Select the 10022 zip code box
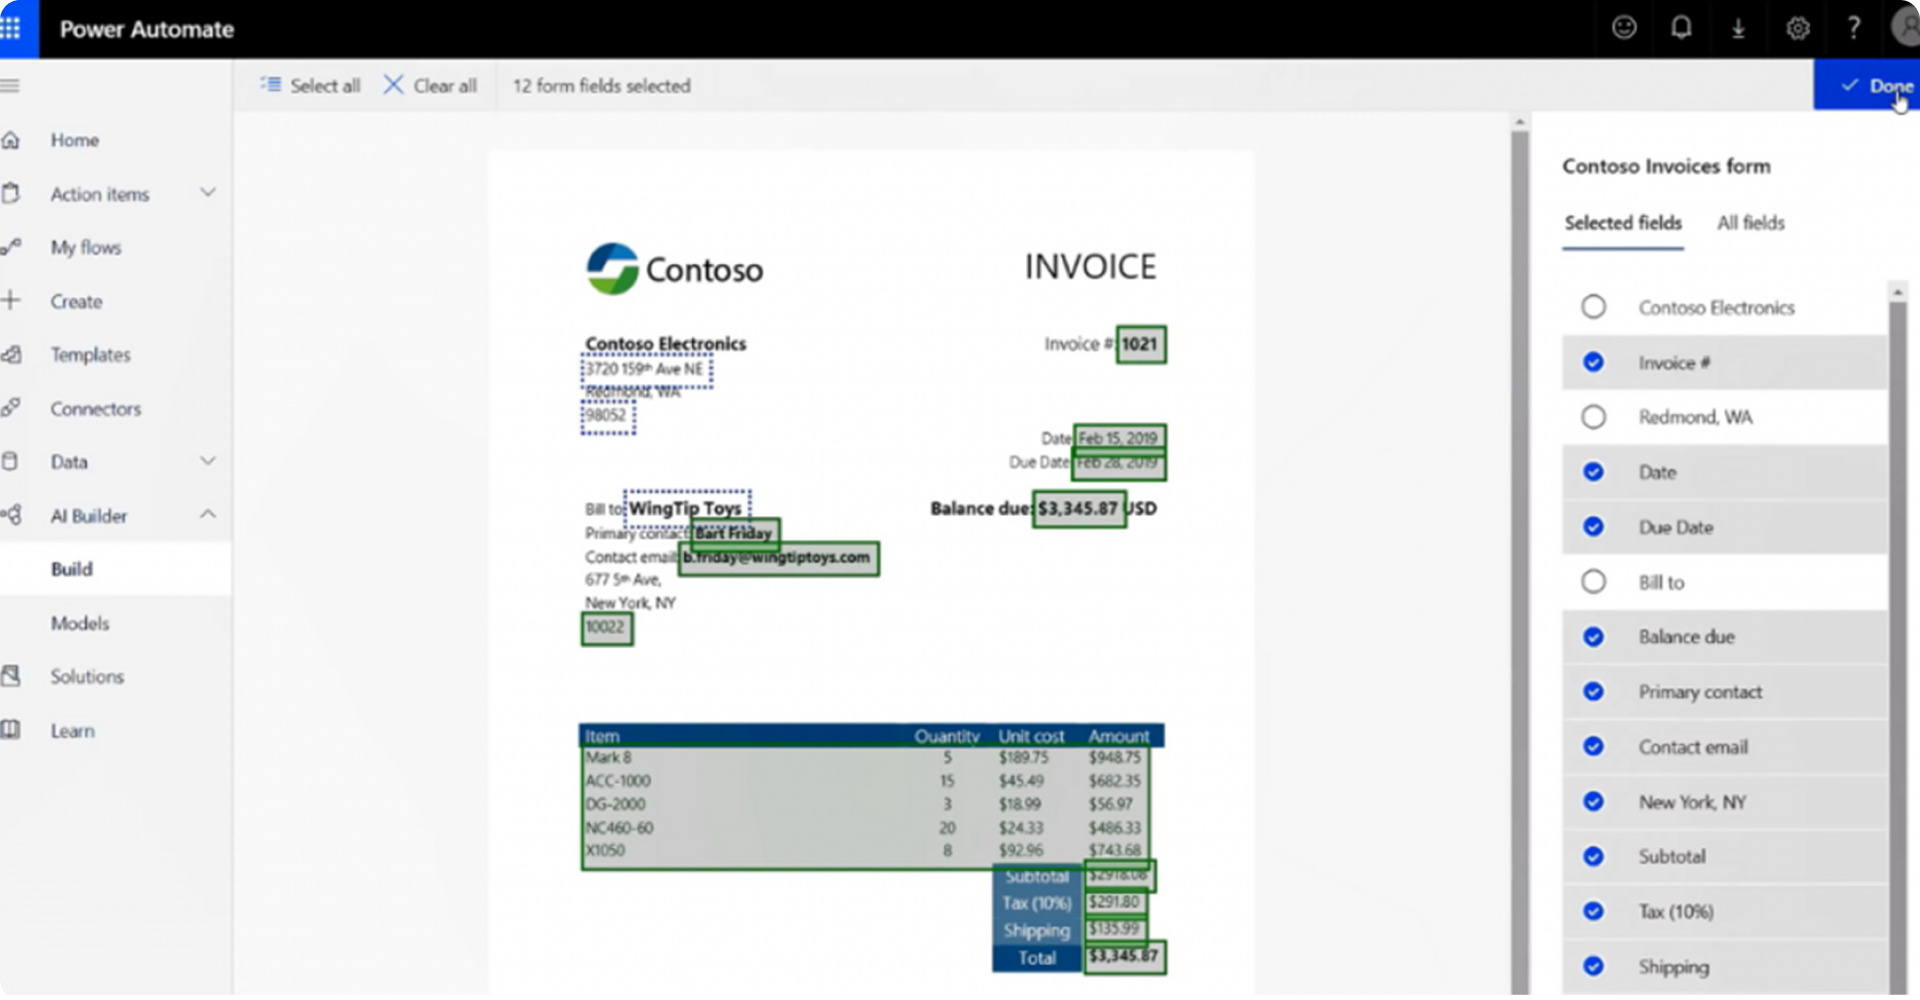The height and width of the screenshot is (1000, 1920). [606, 628]
